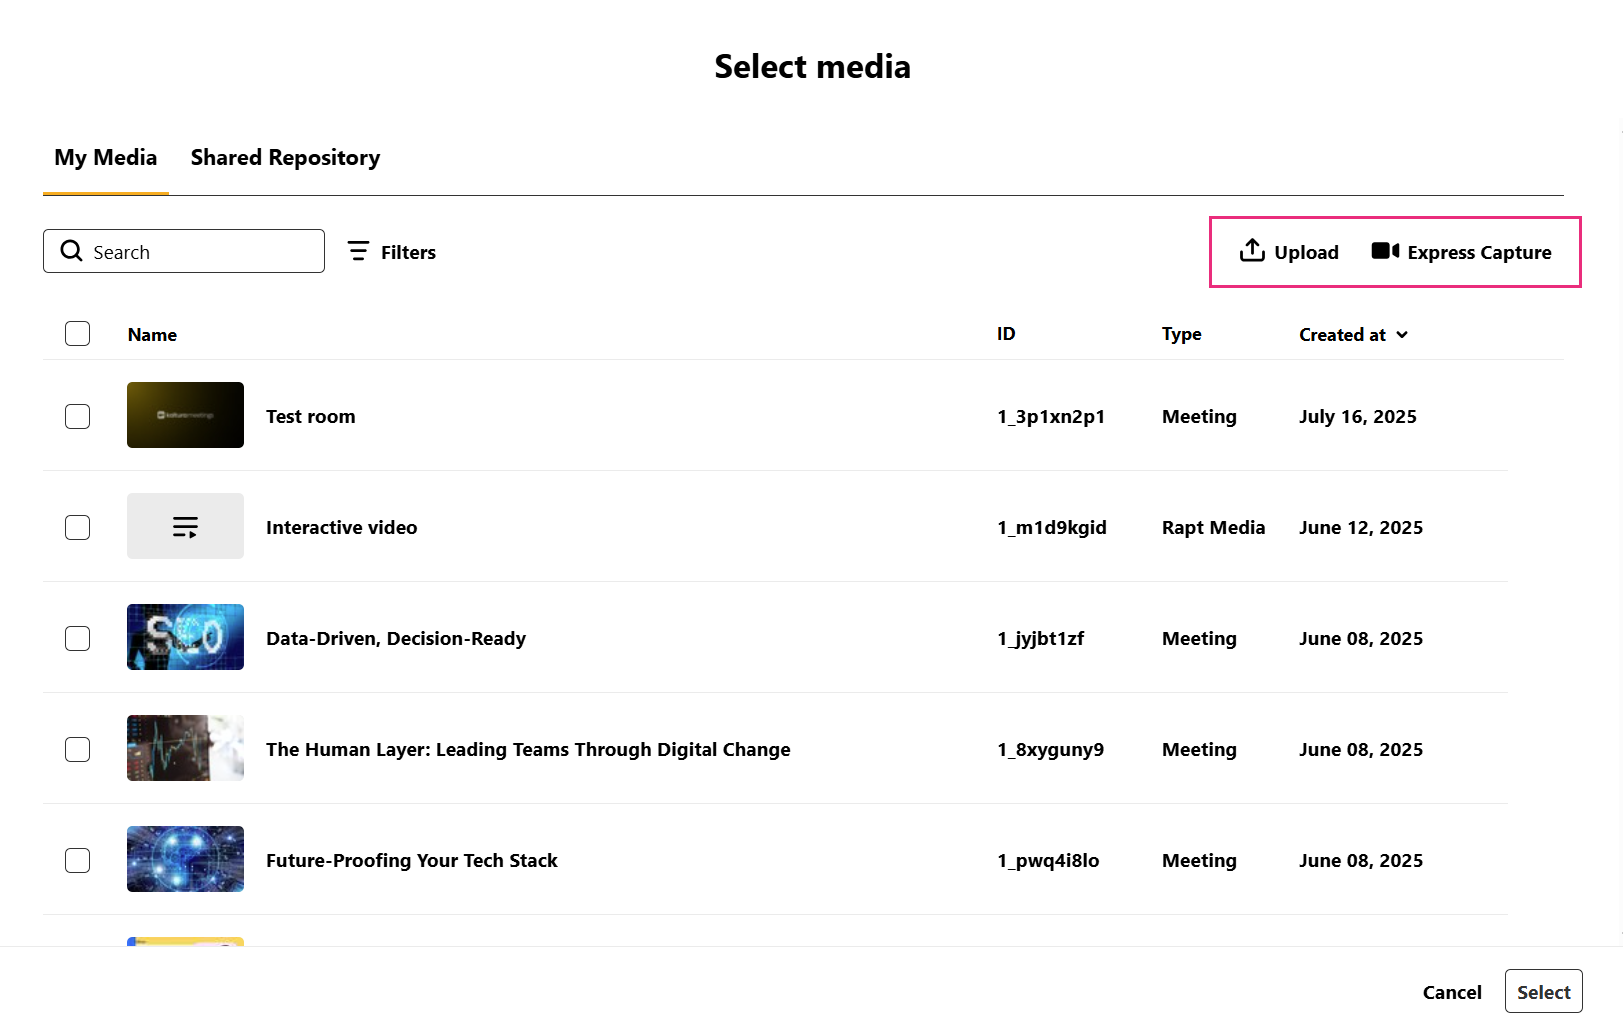Click the magnifier icon in search box
This screenshot has height=1024, width=1623.
[71, 251]
